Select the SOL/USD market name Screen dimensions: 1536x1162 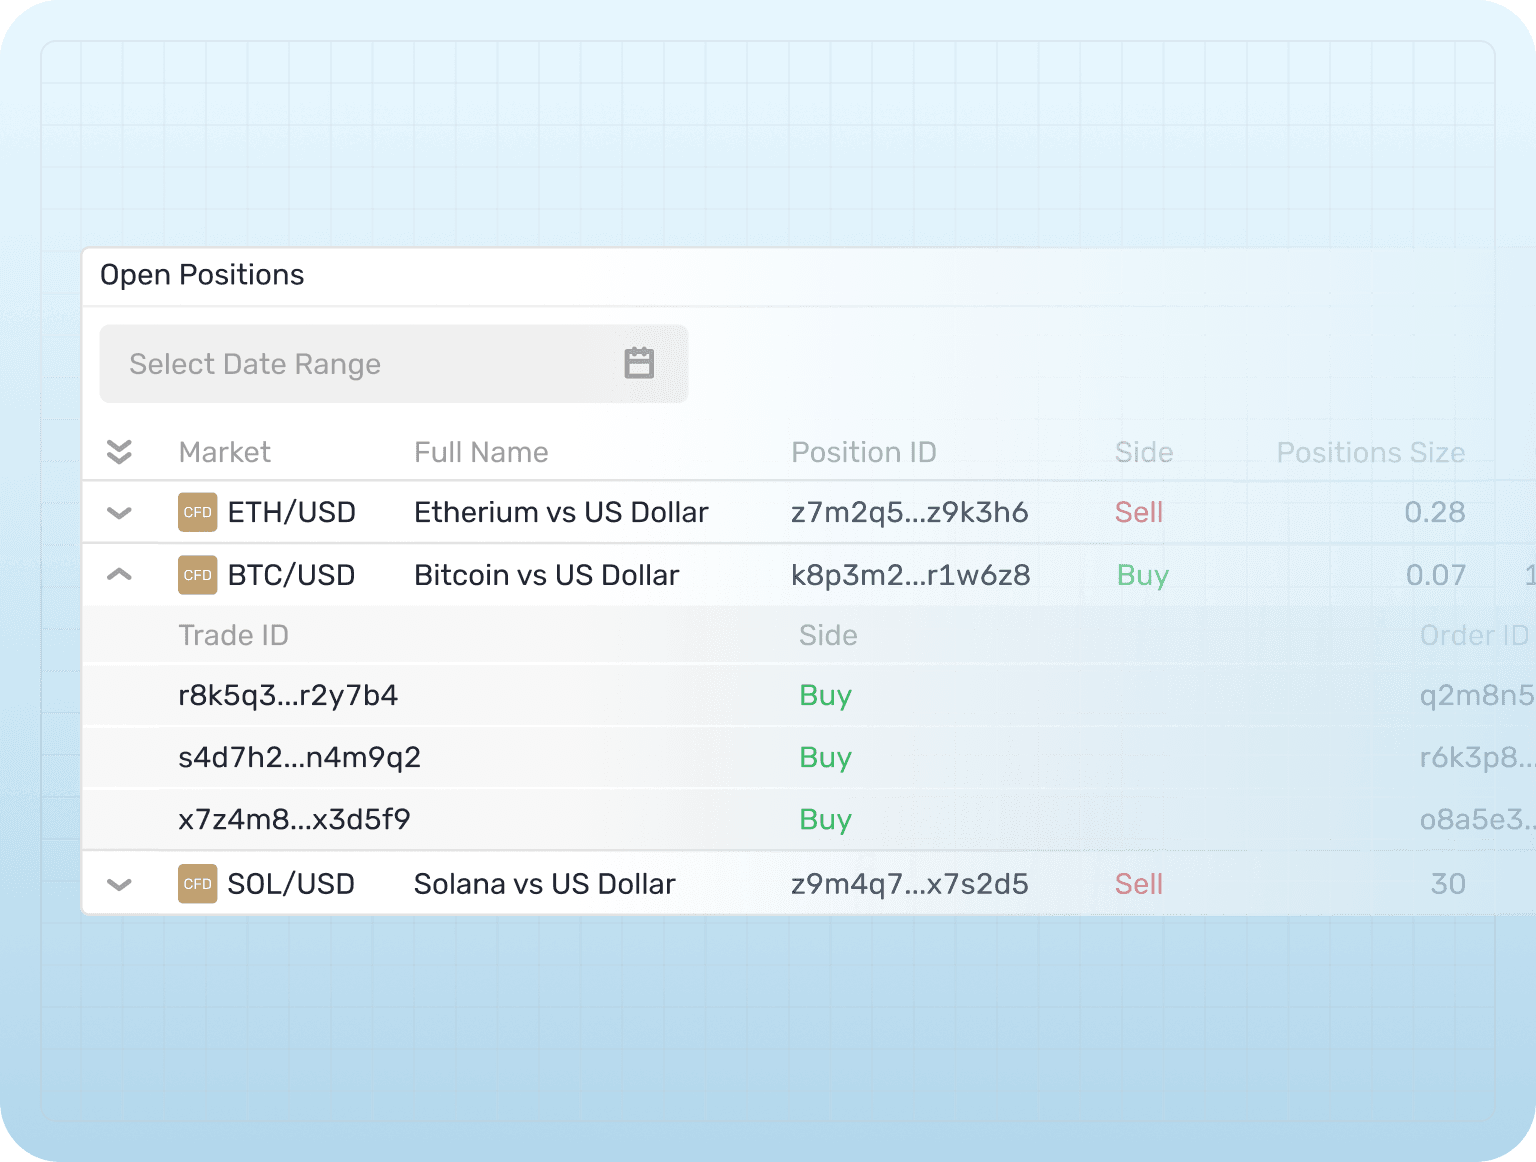(x=291, y=884)
